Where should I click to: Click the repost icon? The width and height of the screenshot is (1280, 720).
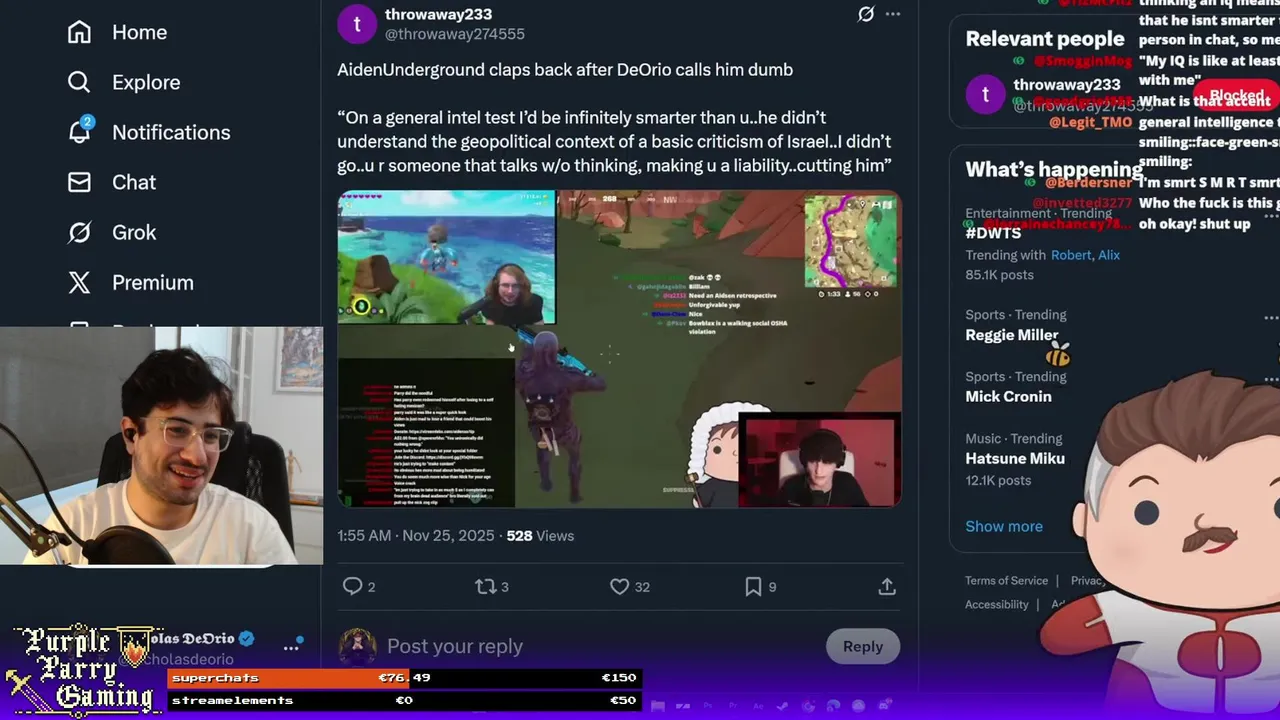(x=485, y=587)
